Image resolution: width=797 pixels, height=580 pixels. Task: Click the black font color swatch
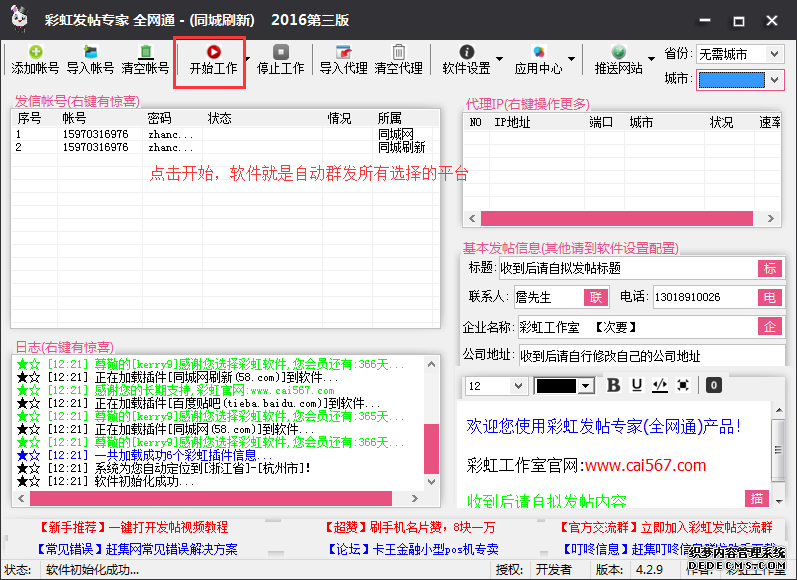556,386
